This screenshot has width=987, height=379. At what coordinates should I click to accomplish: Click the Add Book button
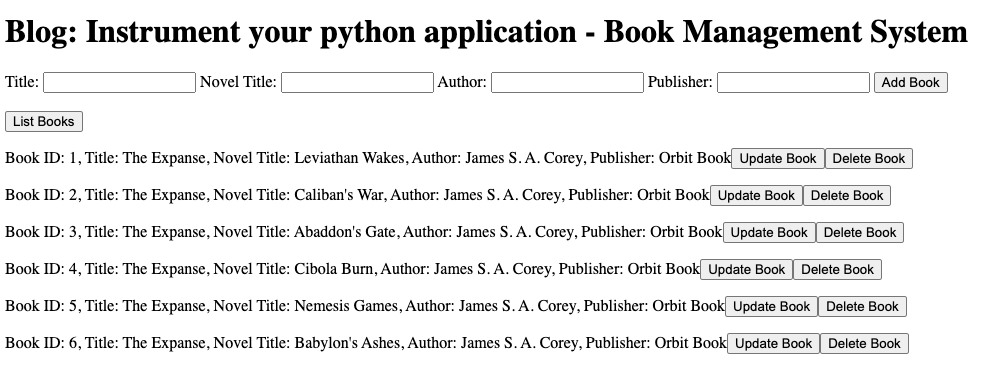point(910,82)
